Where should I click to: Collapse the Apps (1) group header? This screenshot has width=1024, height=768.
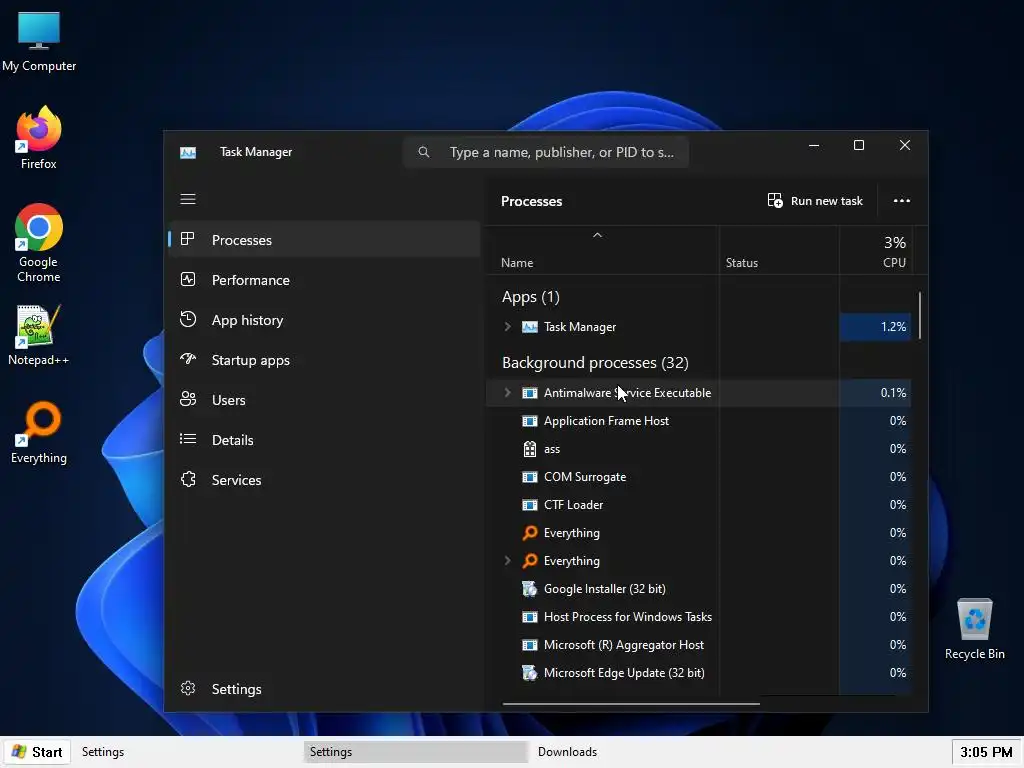click(x=531, y=297)
